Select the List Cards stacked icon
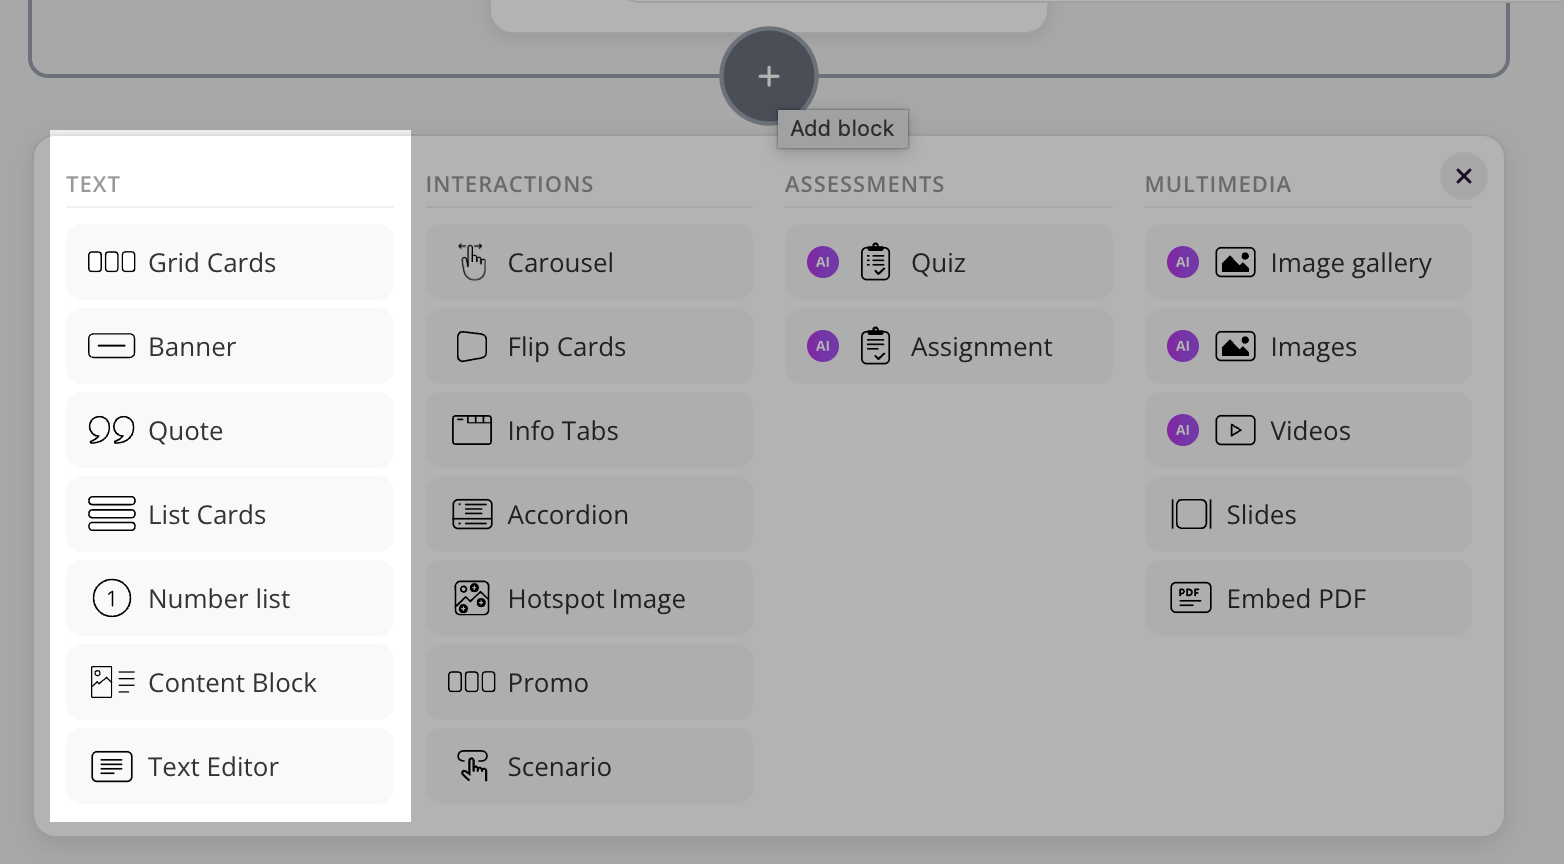The width and height of the screenshot is (1564, 864). [x=112, y=514]
